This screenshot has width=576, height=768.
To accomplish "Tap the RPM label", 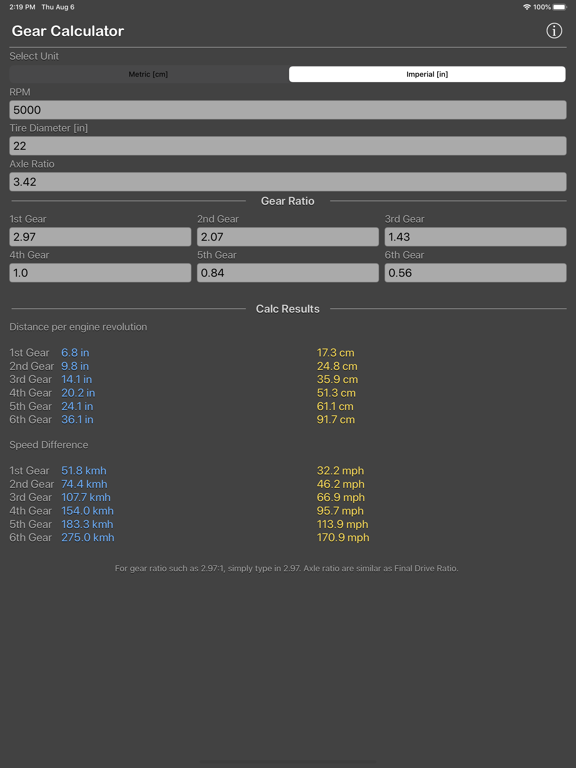I will (x=20, y=92).
